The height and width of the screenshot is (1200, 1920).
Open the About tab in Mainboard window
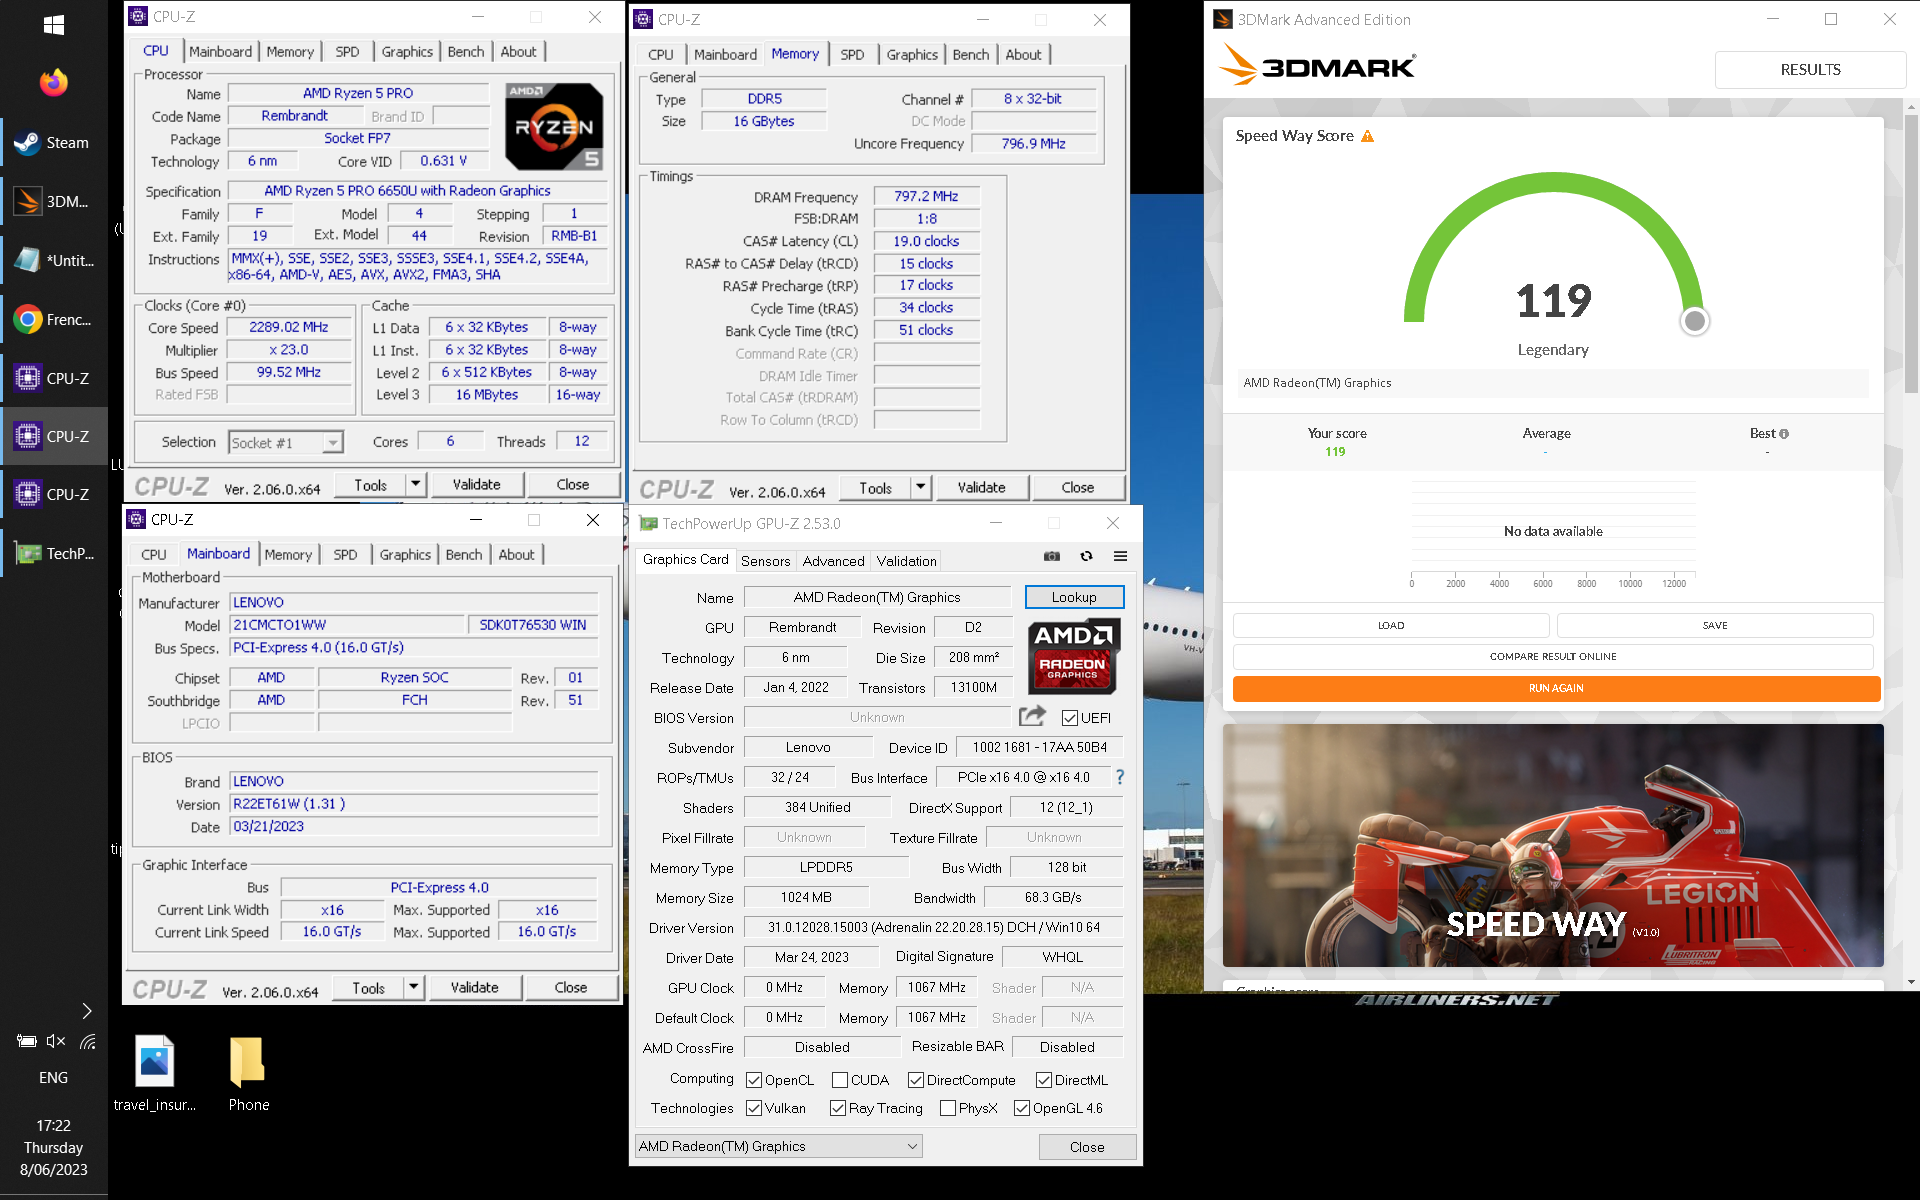517,555
